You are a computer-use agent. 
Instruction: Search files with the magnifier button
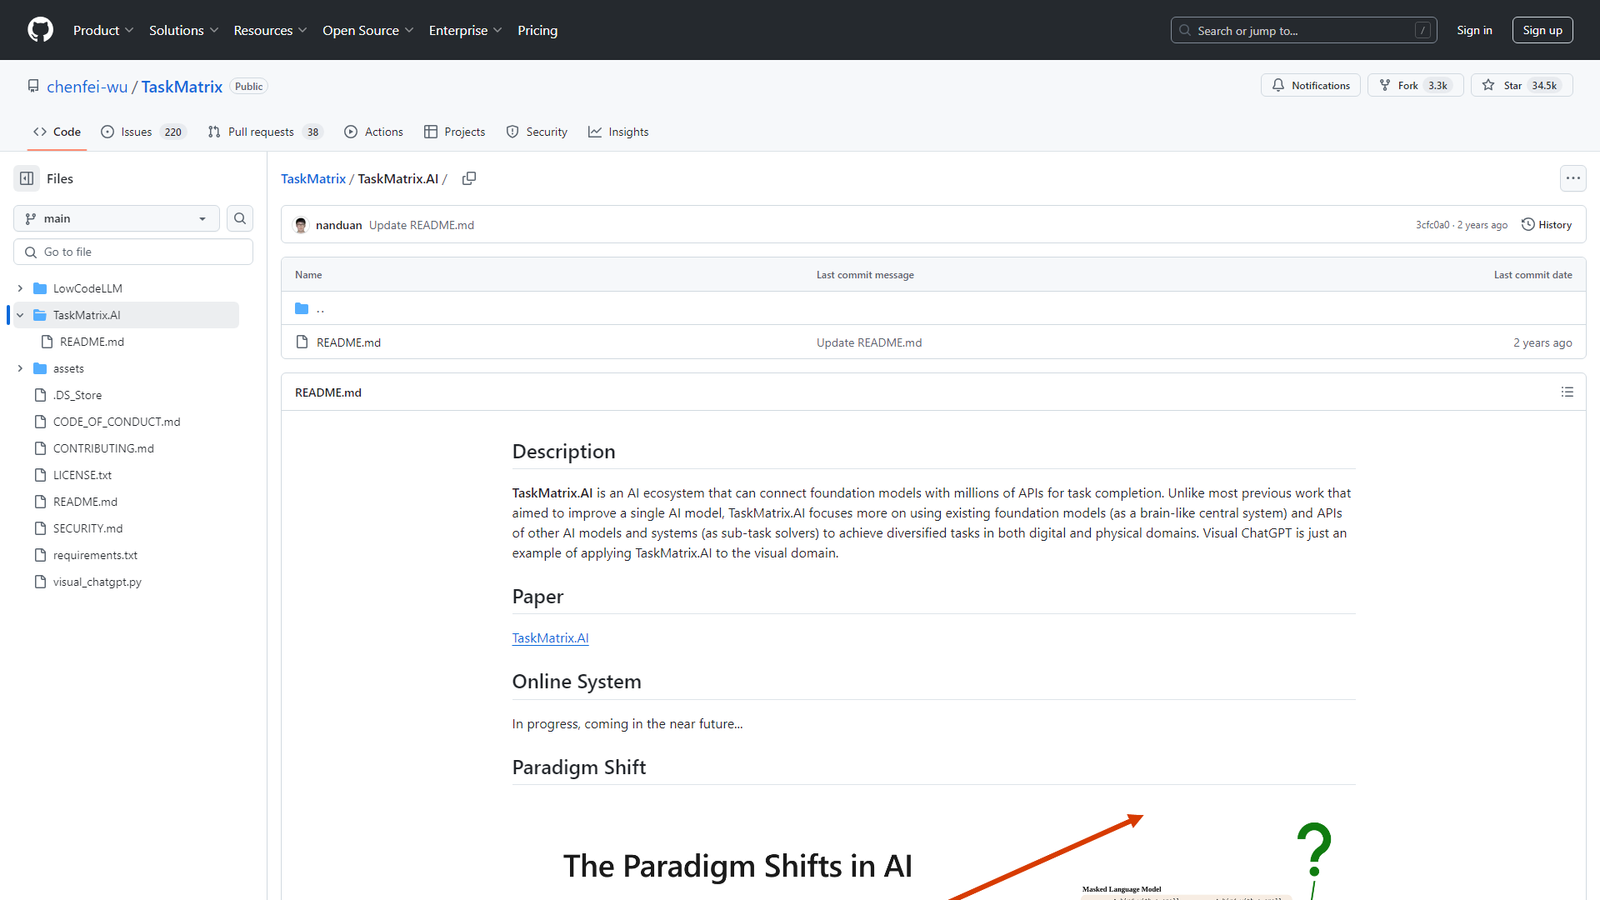pyautogui.click(x=240, y=218)
